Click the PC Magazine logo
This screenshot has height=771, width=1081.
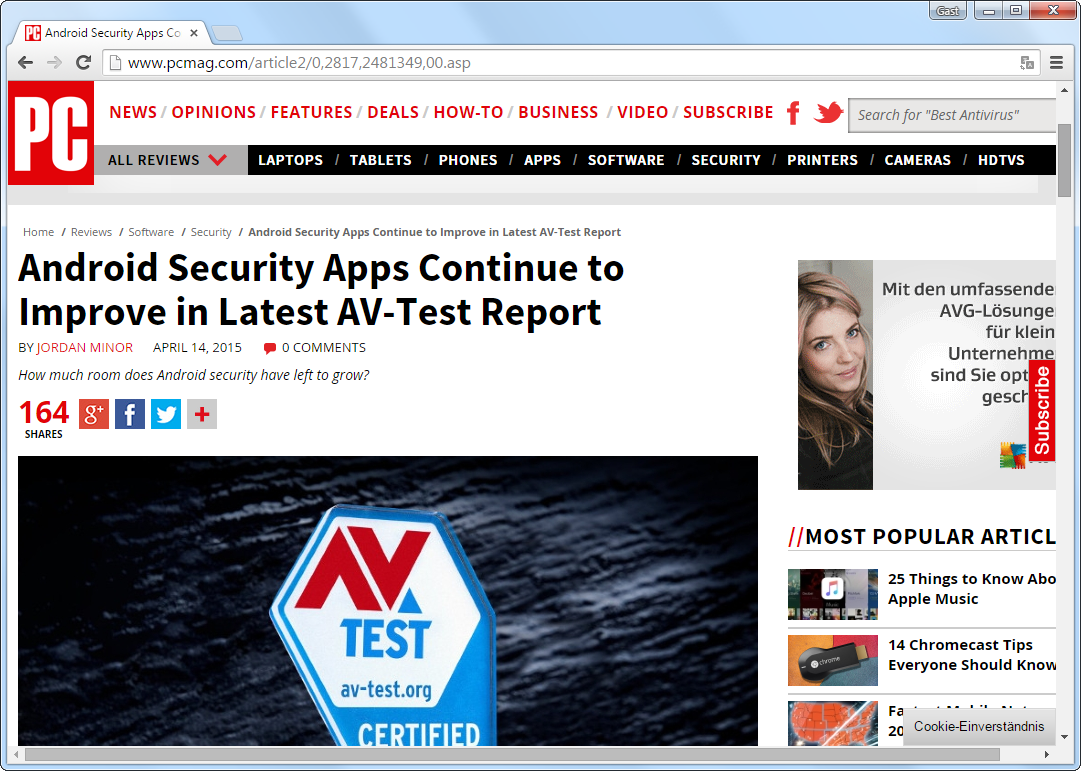click(x=48, y=133)
